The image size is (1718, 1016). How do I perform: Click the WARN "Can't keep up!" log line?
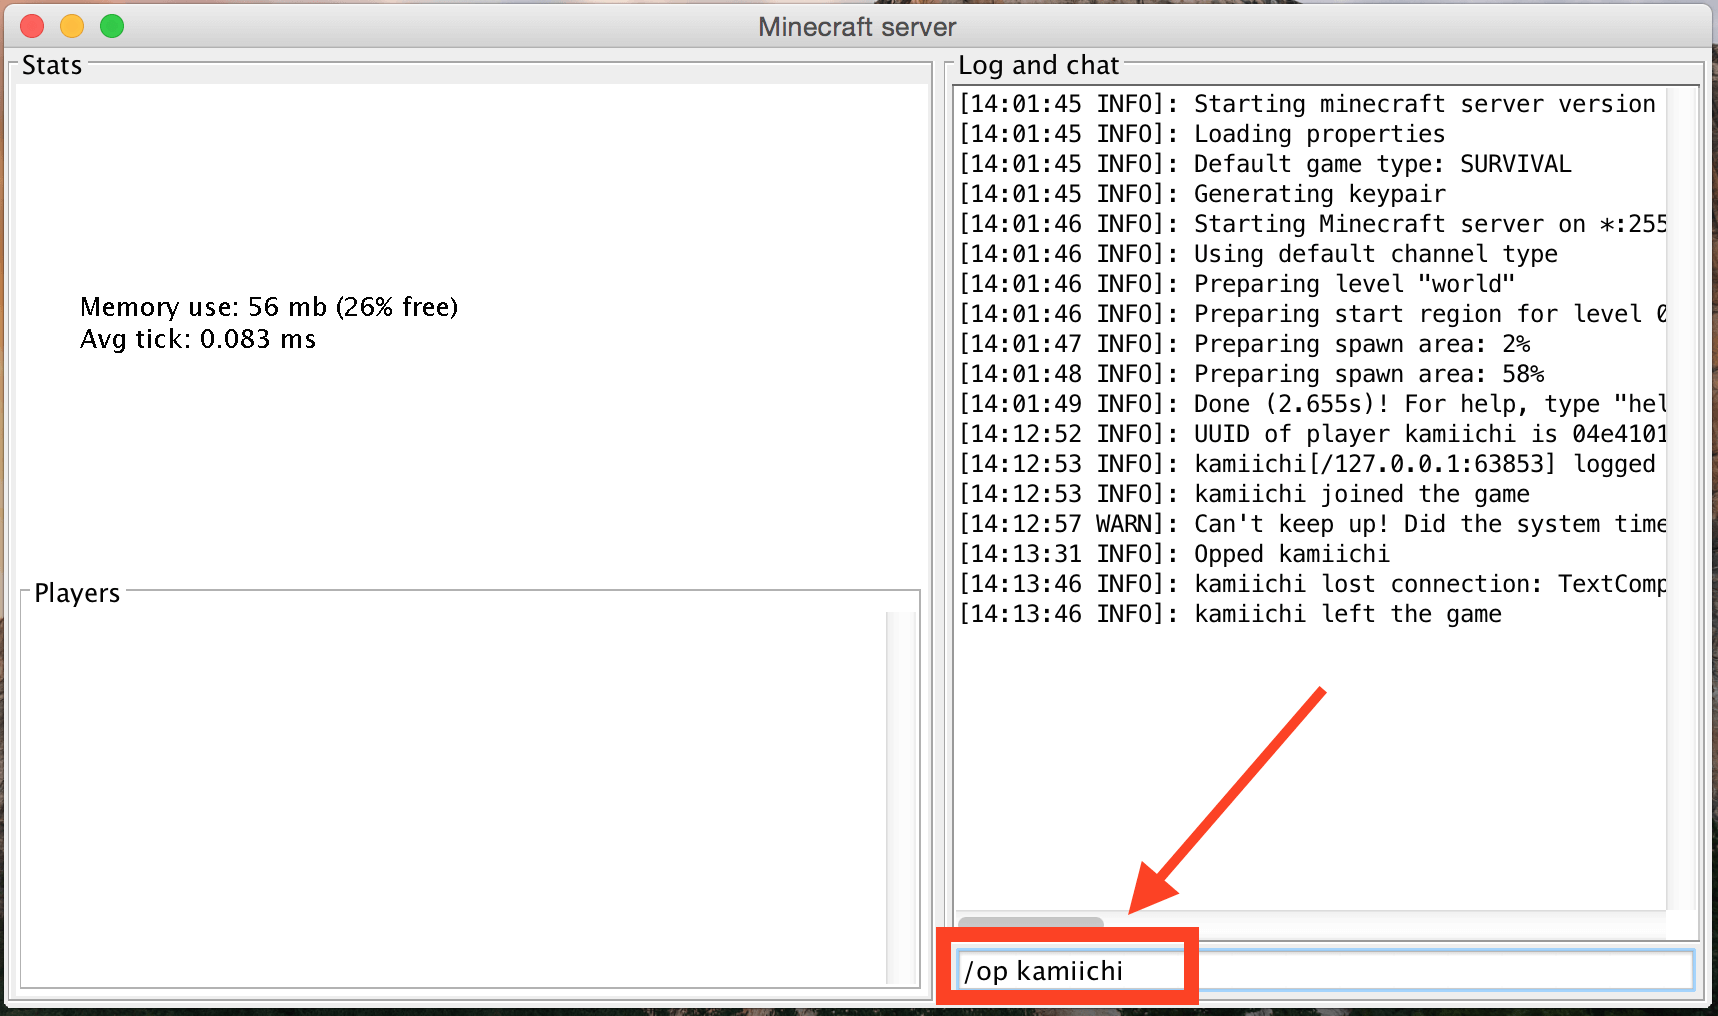coord(1310,524)
